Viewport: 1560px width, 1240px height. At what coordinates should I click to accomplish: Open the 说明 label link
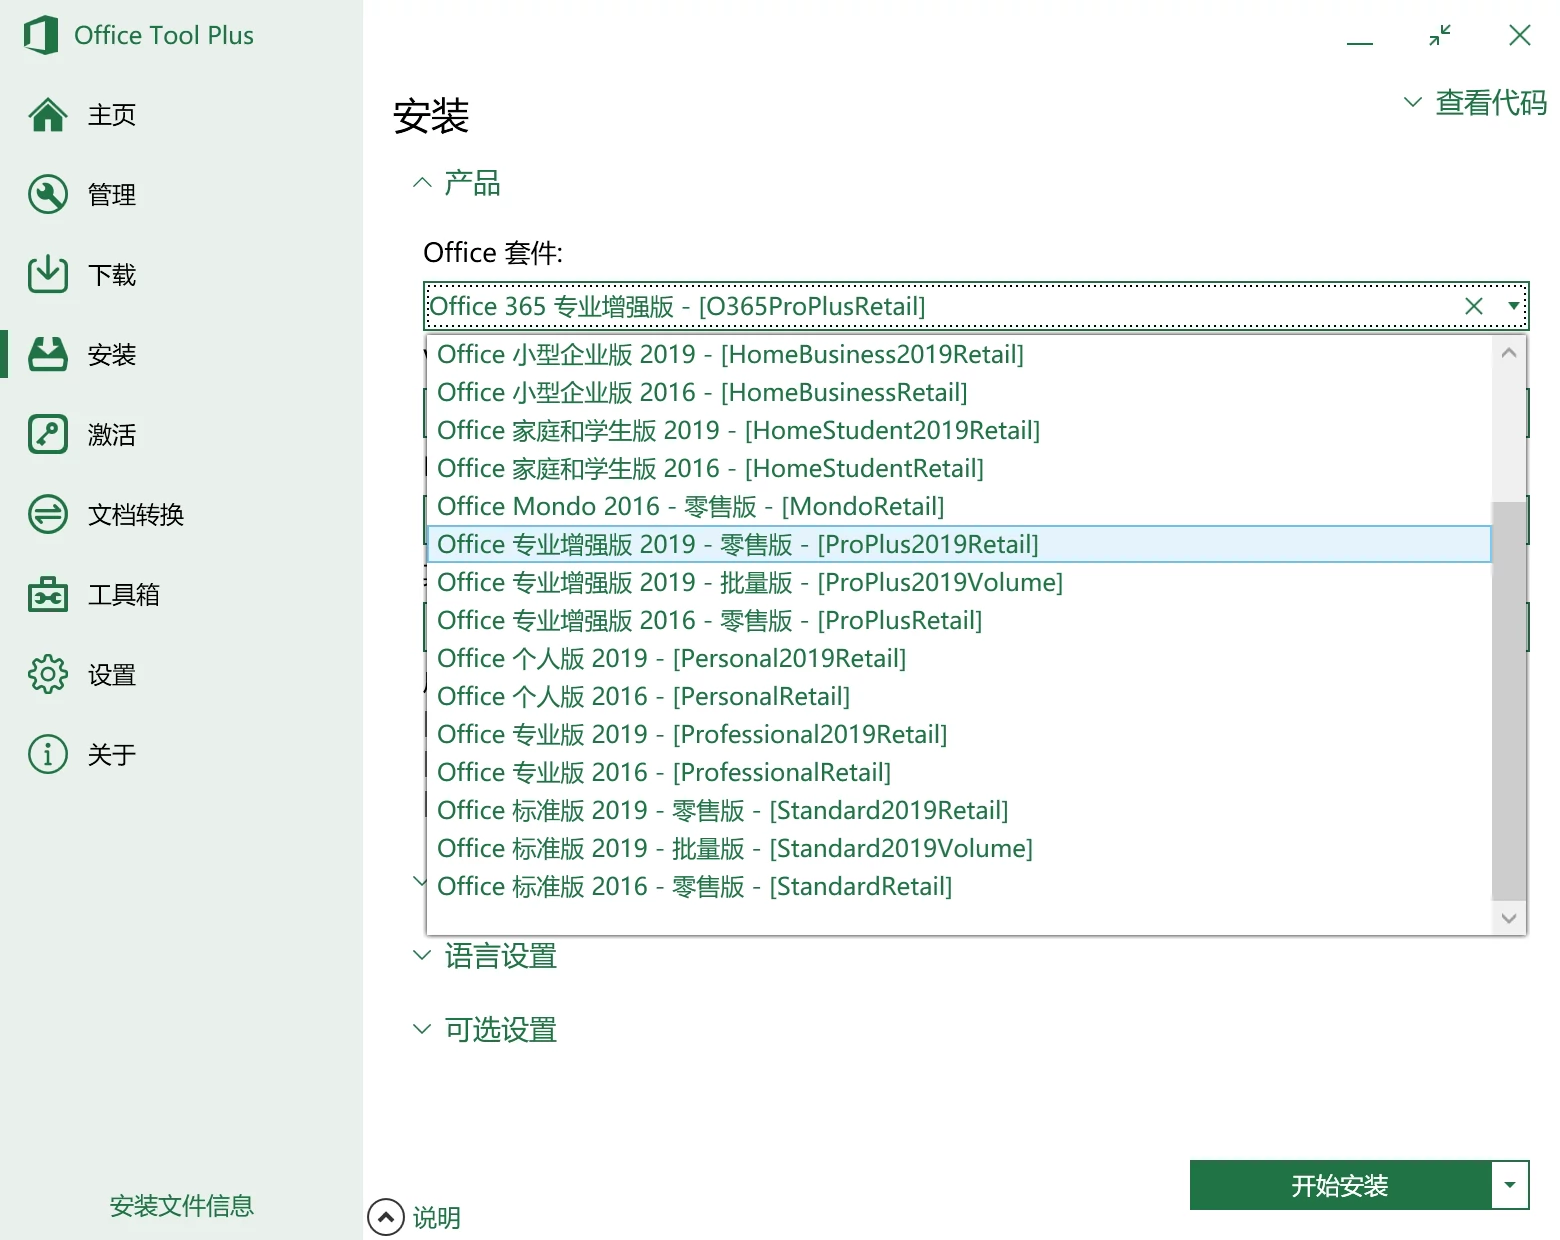click(x=437, y=1218)
